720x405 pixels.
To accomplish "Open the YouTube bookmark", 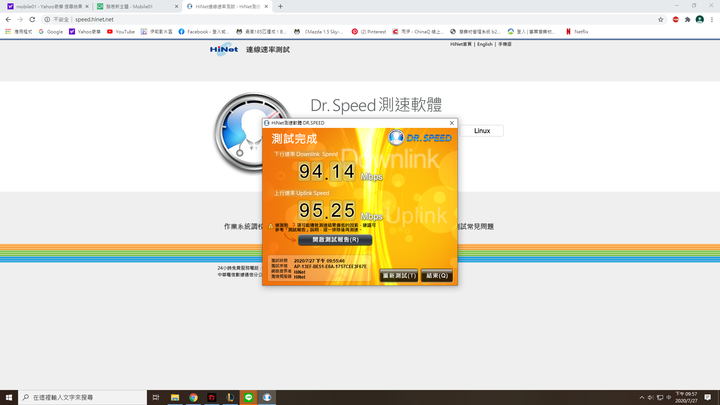I will click(x=121, y=32).
